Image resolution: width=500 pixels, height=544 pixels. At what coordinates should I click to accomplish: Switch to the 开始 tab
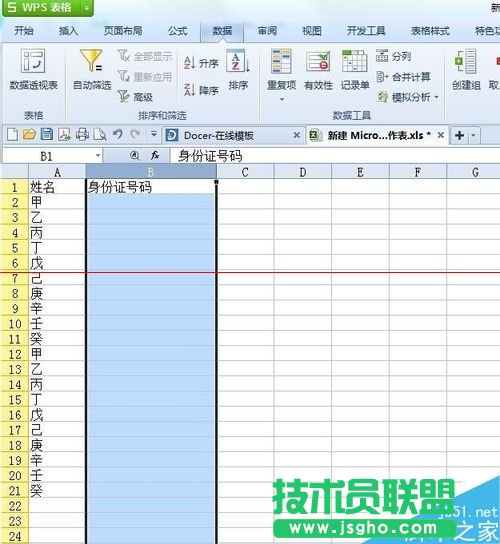(24, 31)
